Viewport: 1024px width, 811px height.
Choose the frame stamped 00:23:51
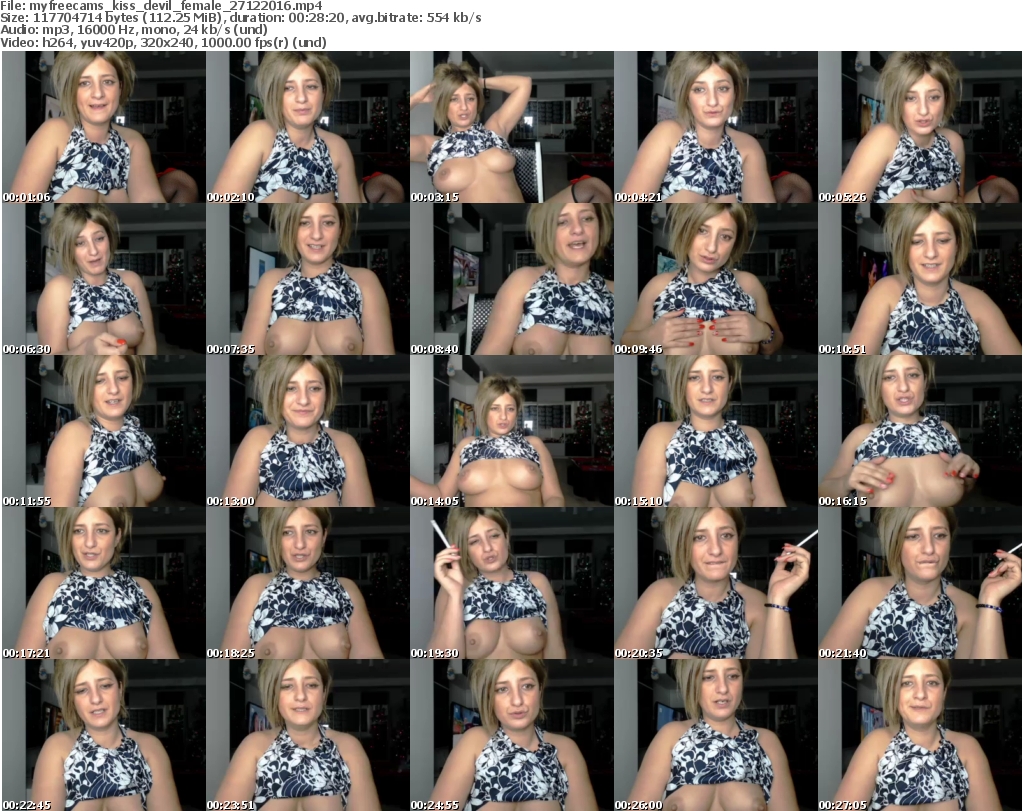308,735
